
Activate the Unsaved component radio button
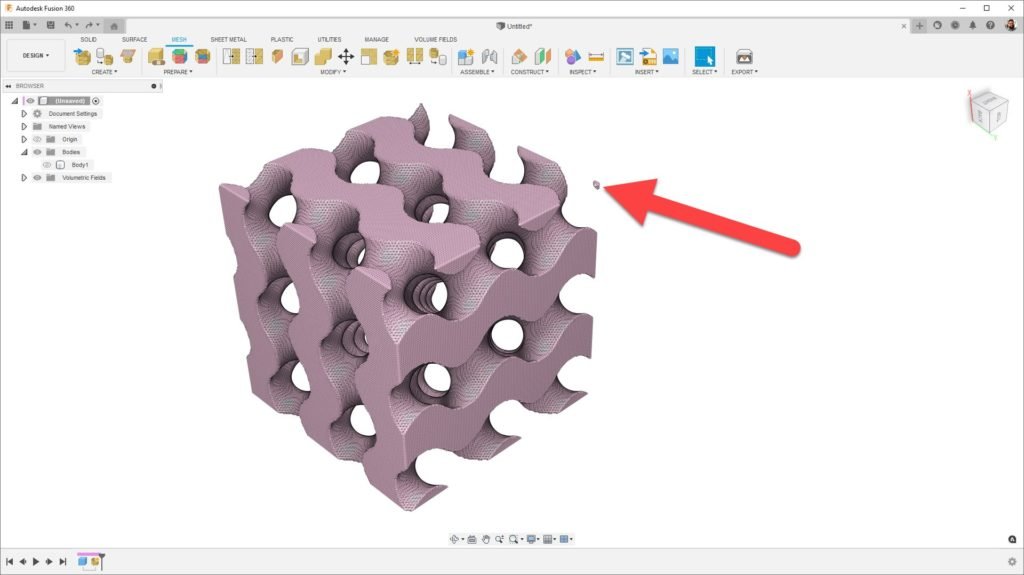[96, 101]
